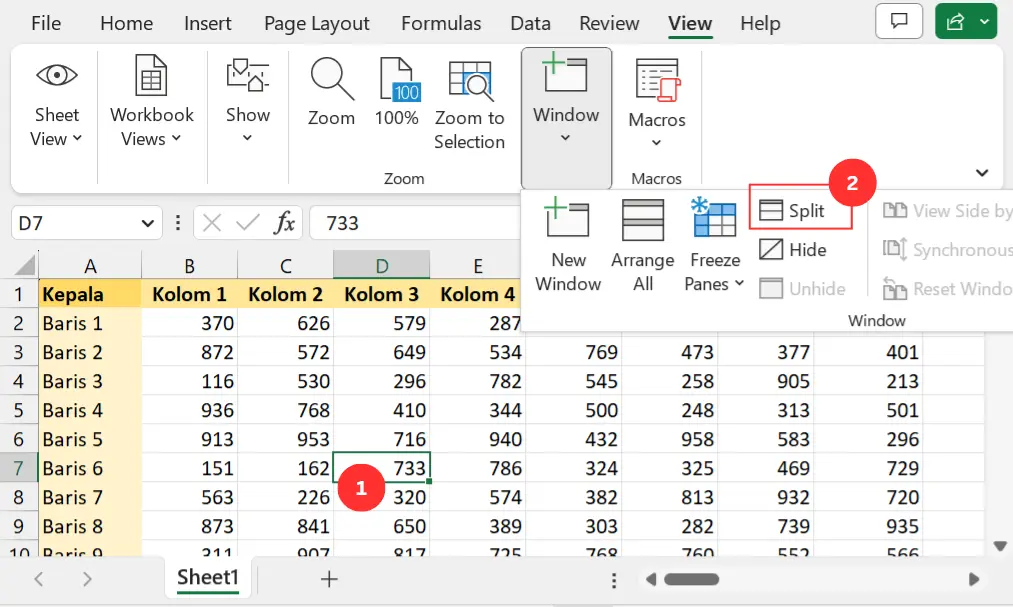Click the Split window icon
Screen dimensions: 1013x607
click(x=770, y=211)
